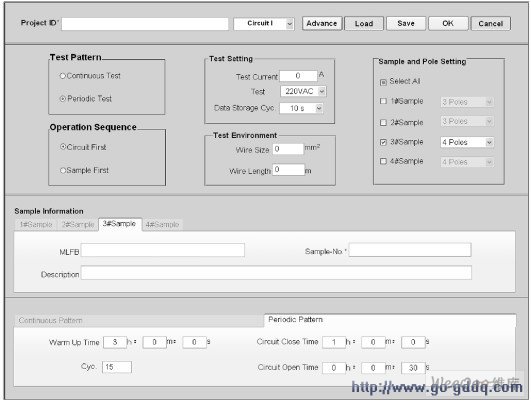This screenshot has width=531, height=402.
Task: Click the Advance button
Action: point(322,24)
